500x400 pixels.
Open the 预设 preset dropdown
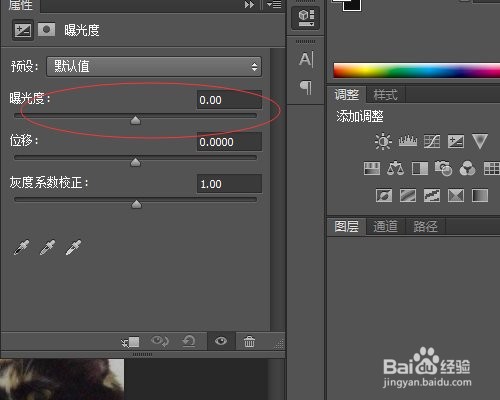(154, 67)
